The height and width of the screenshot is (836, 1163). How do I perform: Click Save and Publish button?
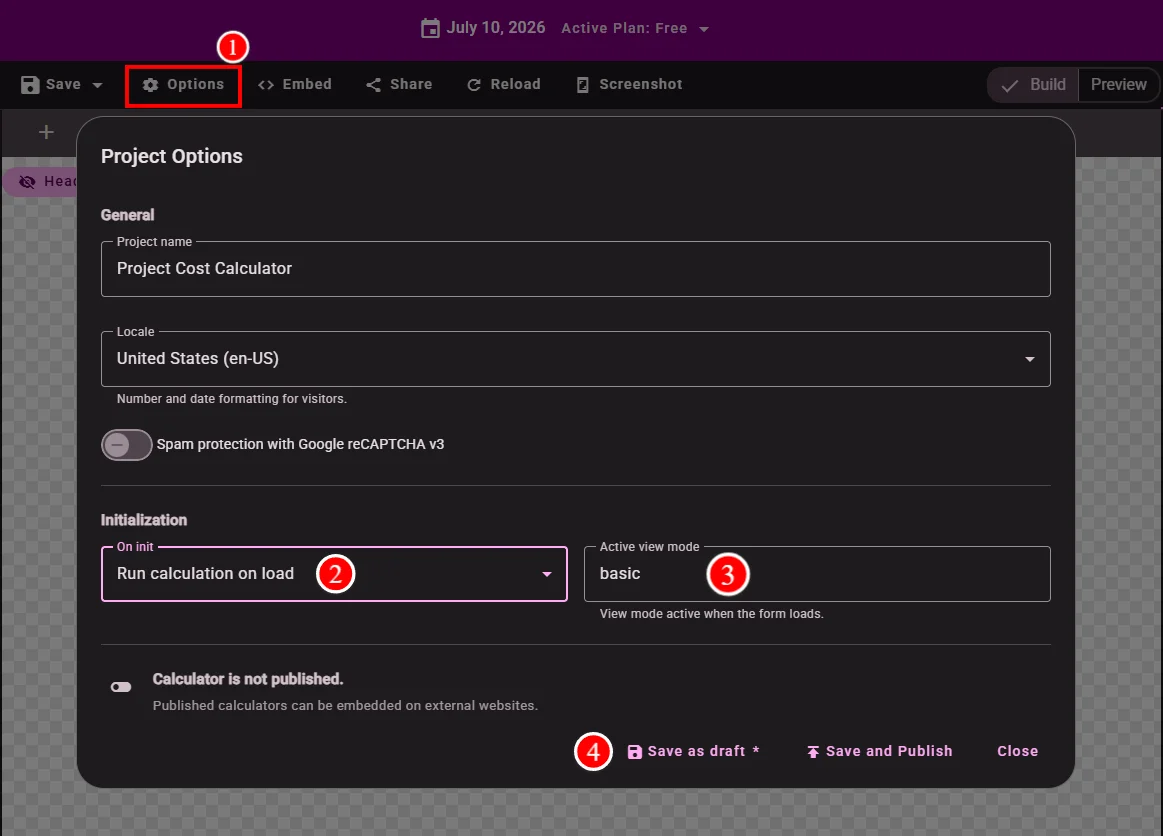coord(880,751)
